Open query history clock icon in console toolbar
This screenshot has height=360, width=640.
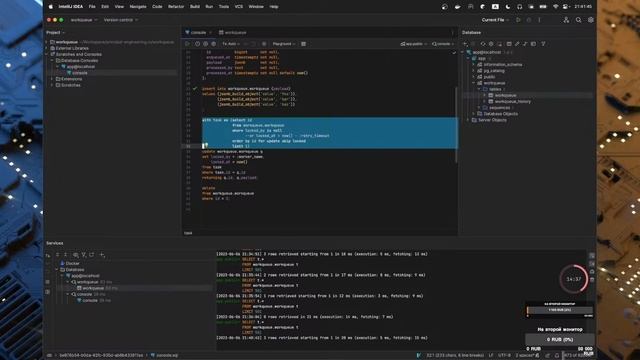click(x=197, y=44)
